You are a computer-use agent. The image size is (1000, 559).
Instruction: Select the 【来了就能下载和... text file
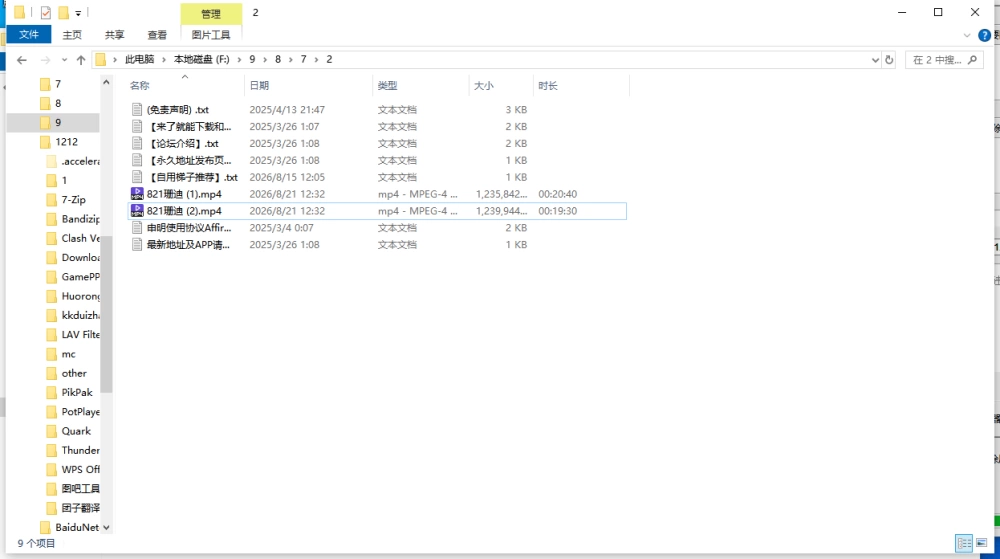pyautogui.click(x=189, y=127)
